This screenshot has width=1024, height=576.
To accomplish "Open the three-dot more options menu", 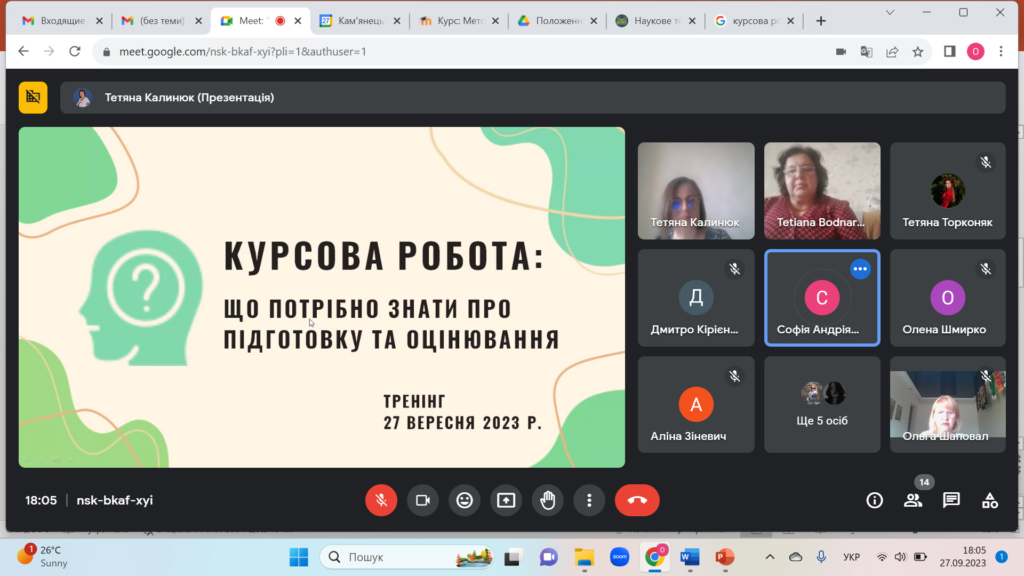I will point(590,500).
